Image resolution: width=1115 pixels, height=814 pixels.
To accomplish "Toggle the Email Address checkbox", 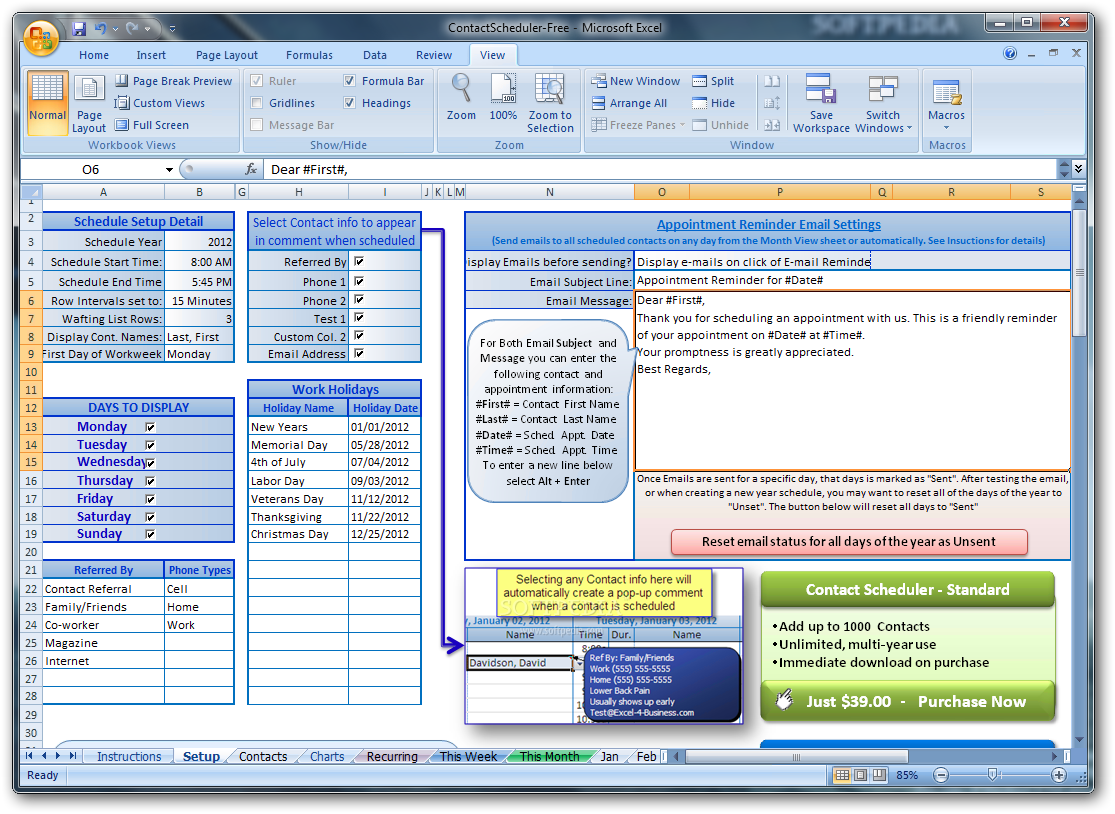I will [x=359, y=353].
